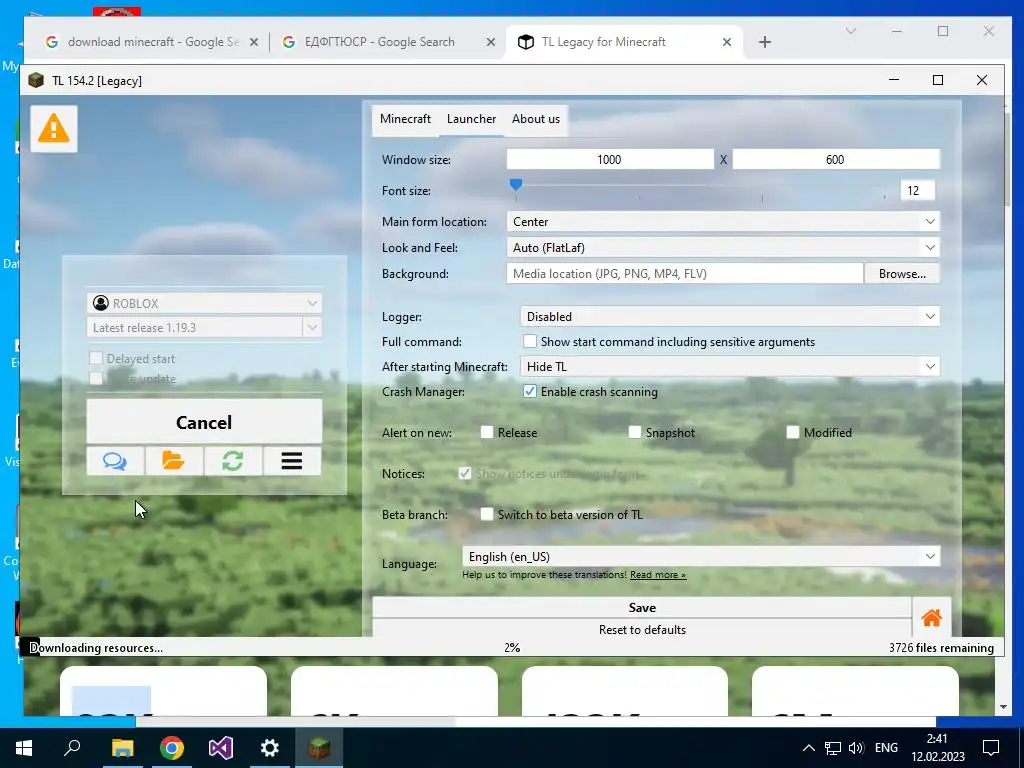Expand After starting Minecraft dropdown
The height and width of the screenshot is (768, 1024).
point(930,366)
